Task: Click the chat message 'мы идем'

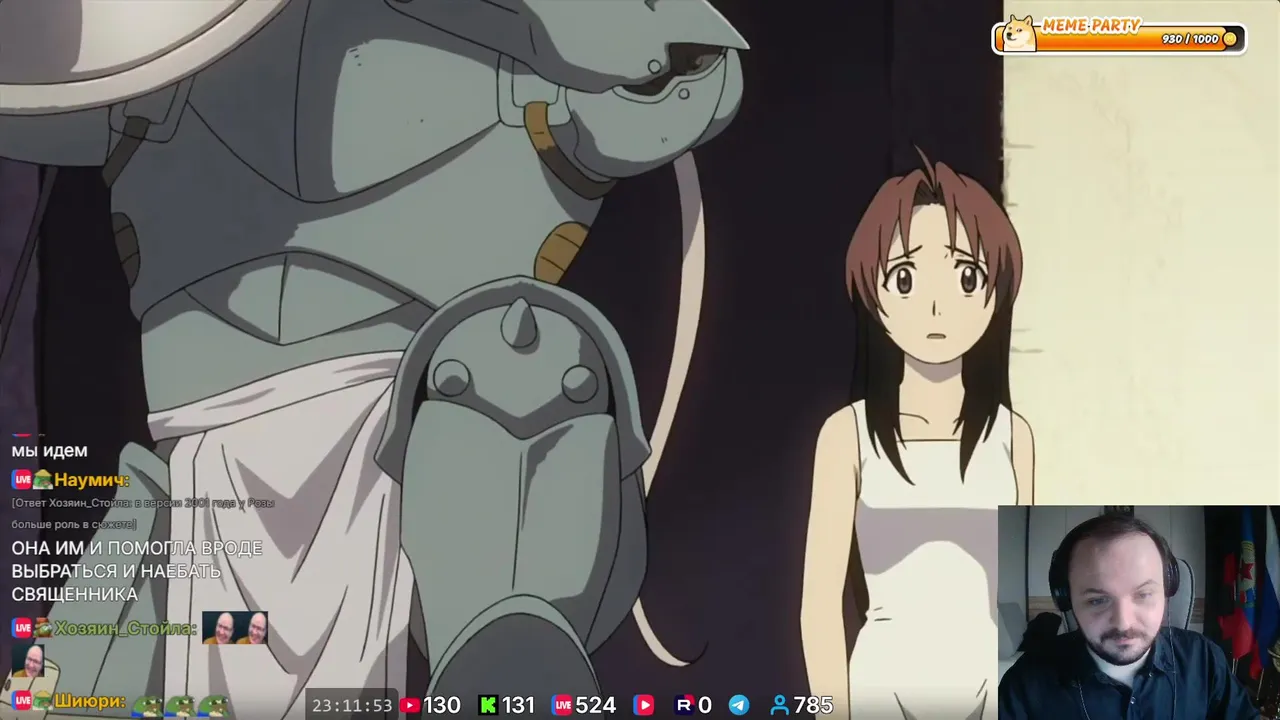Action: (50, 451)
